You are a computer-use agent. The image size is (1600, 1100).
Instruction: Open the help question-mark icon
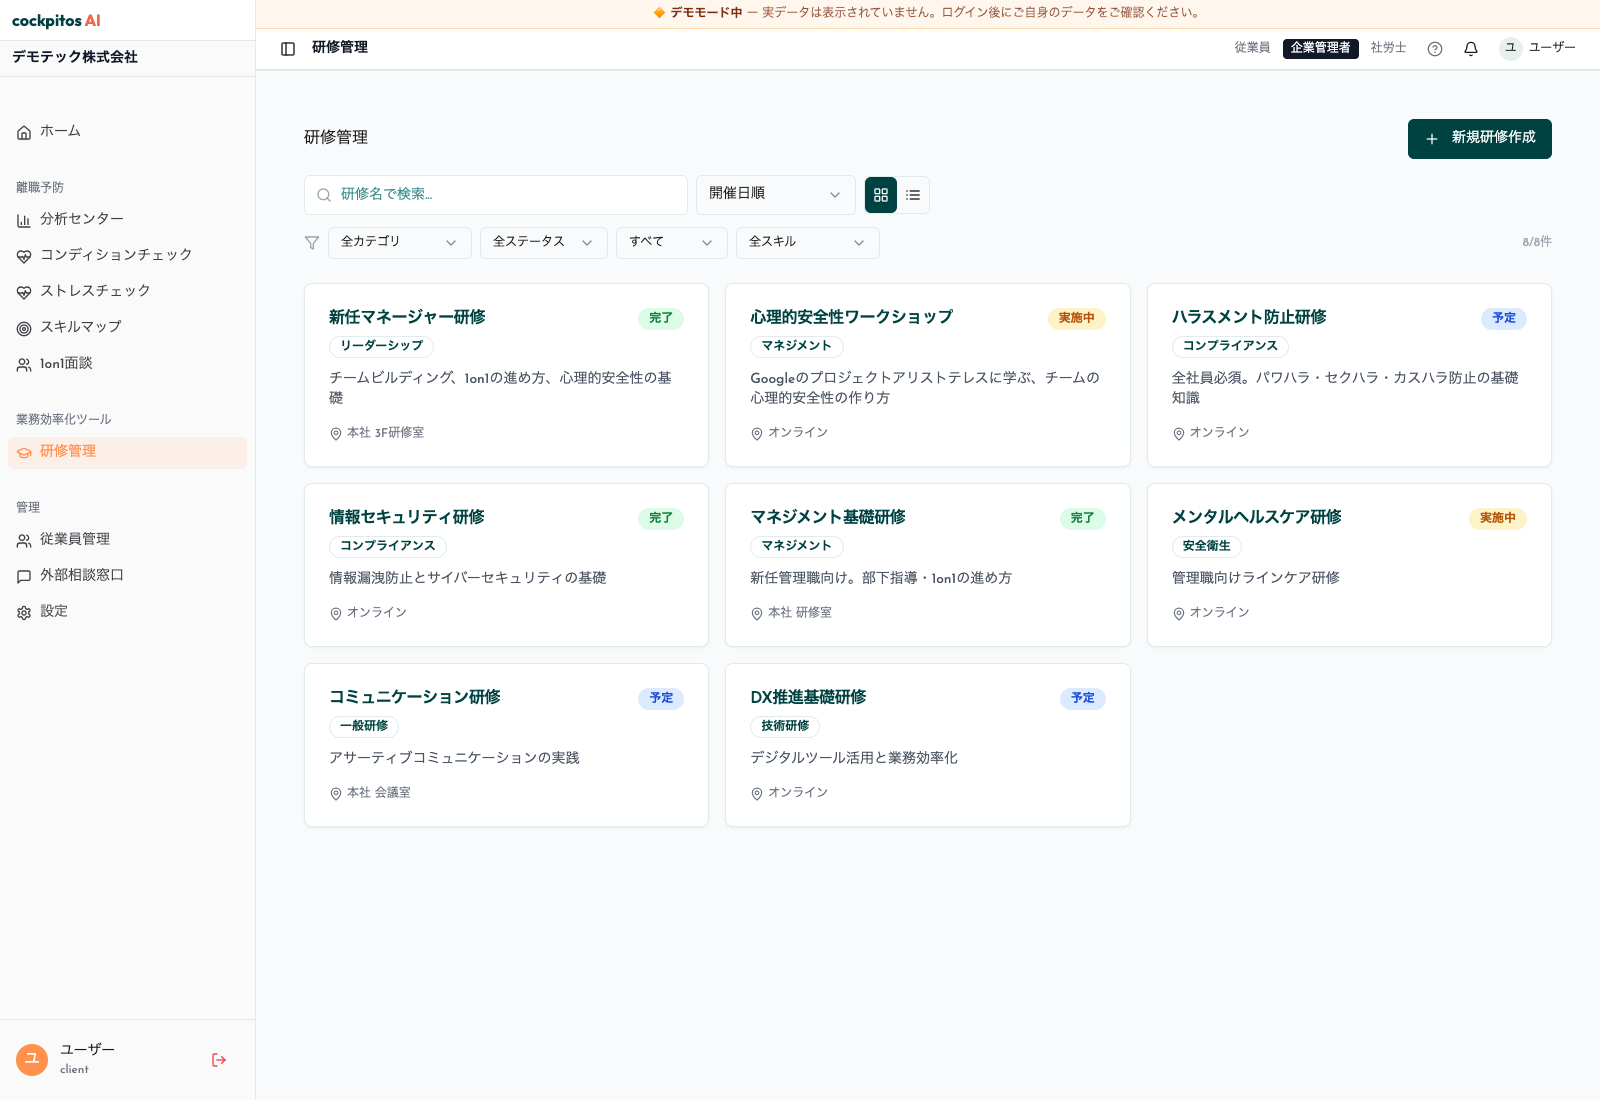point(1435,49)
